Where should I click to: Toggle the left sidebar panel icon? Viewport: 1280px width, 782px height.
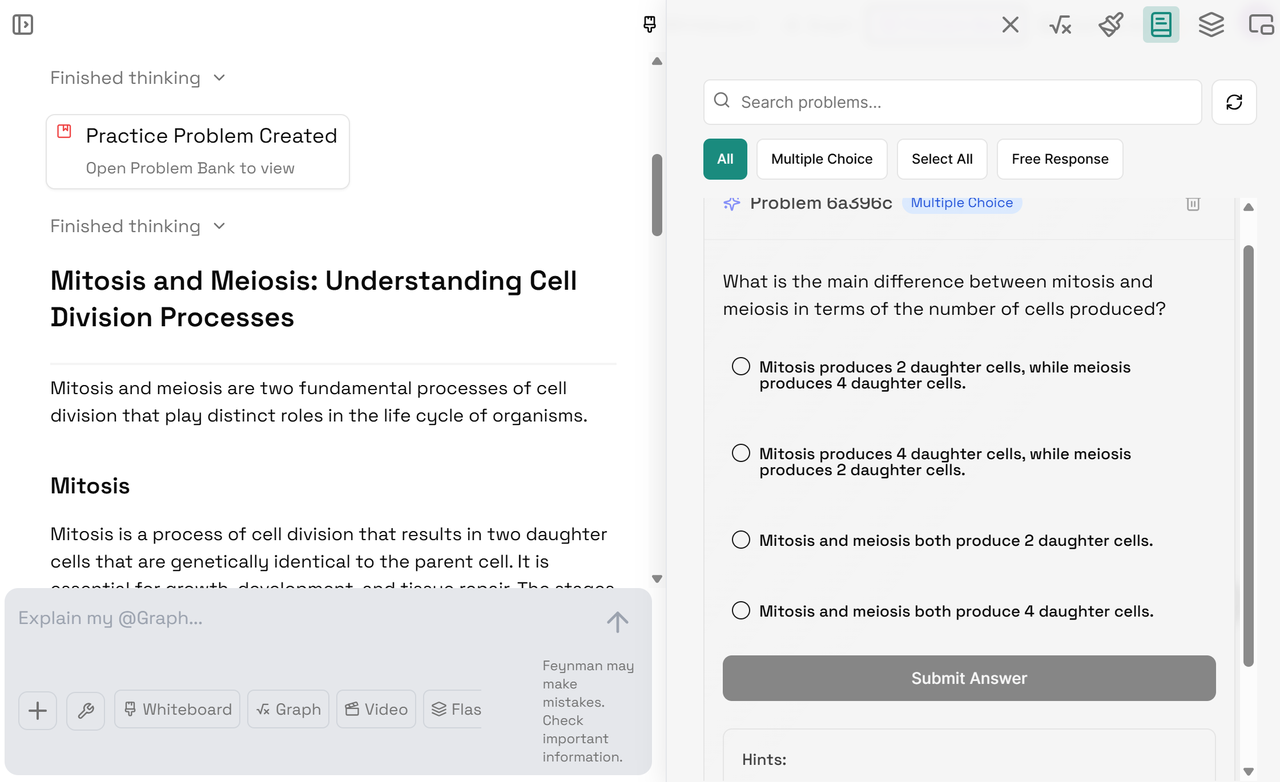coord(23,25)
